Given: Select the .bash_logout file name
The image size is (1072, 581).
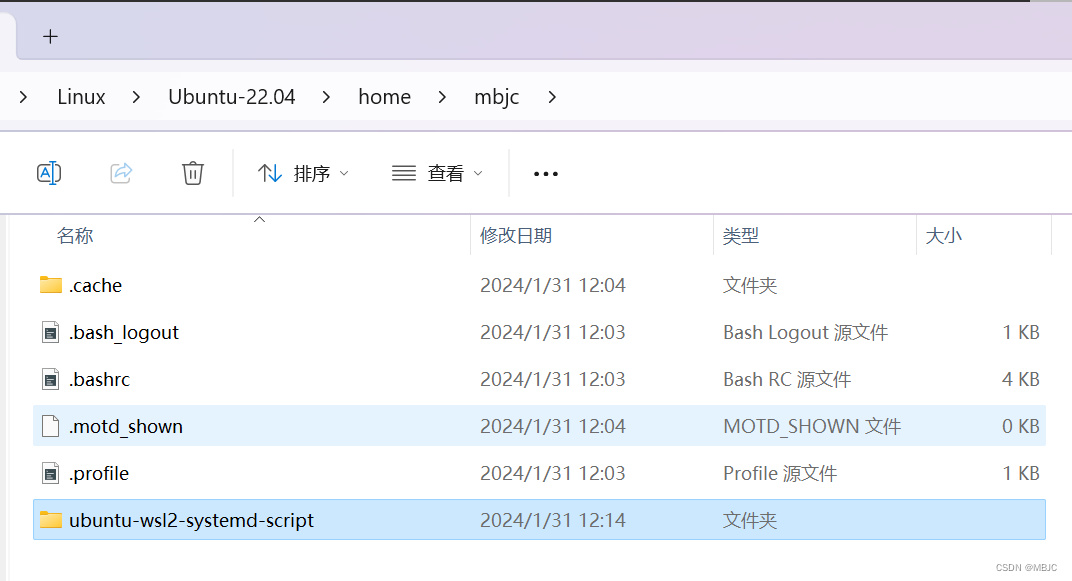Looking at the screenshot, I should pyautogui.click(x=124, y=332).
